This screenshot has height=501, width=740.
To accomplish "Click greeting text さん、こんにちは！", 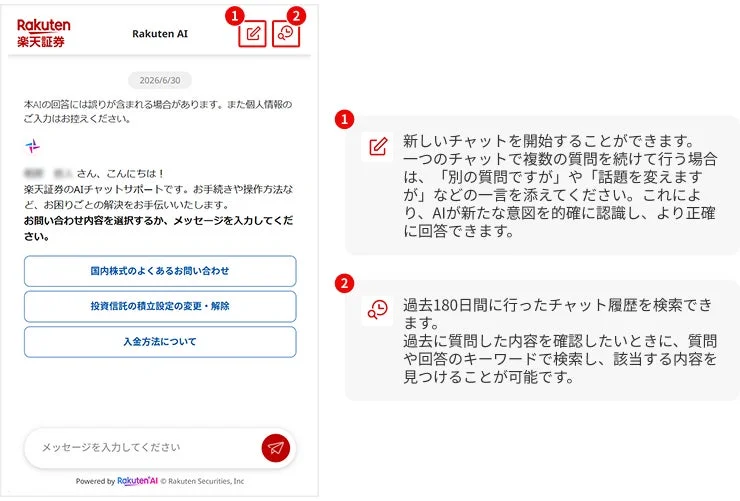I will coord(121,174).
